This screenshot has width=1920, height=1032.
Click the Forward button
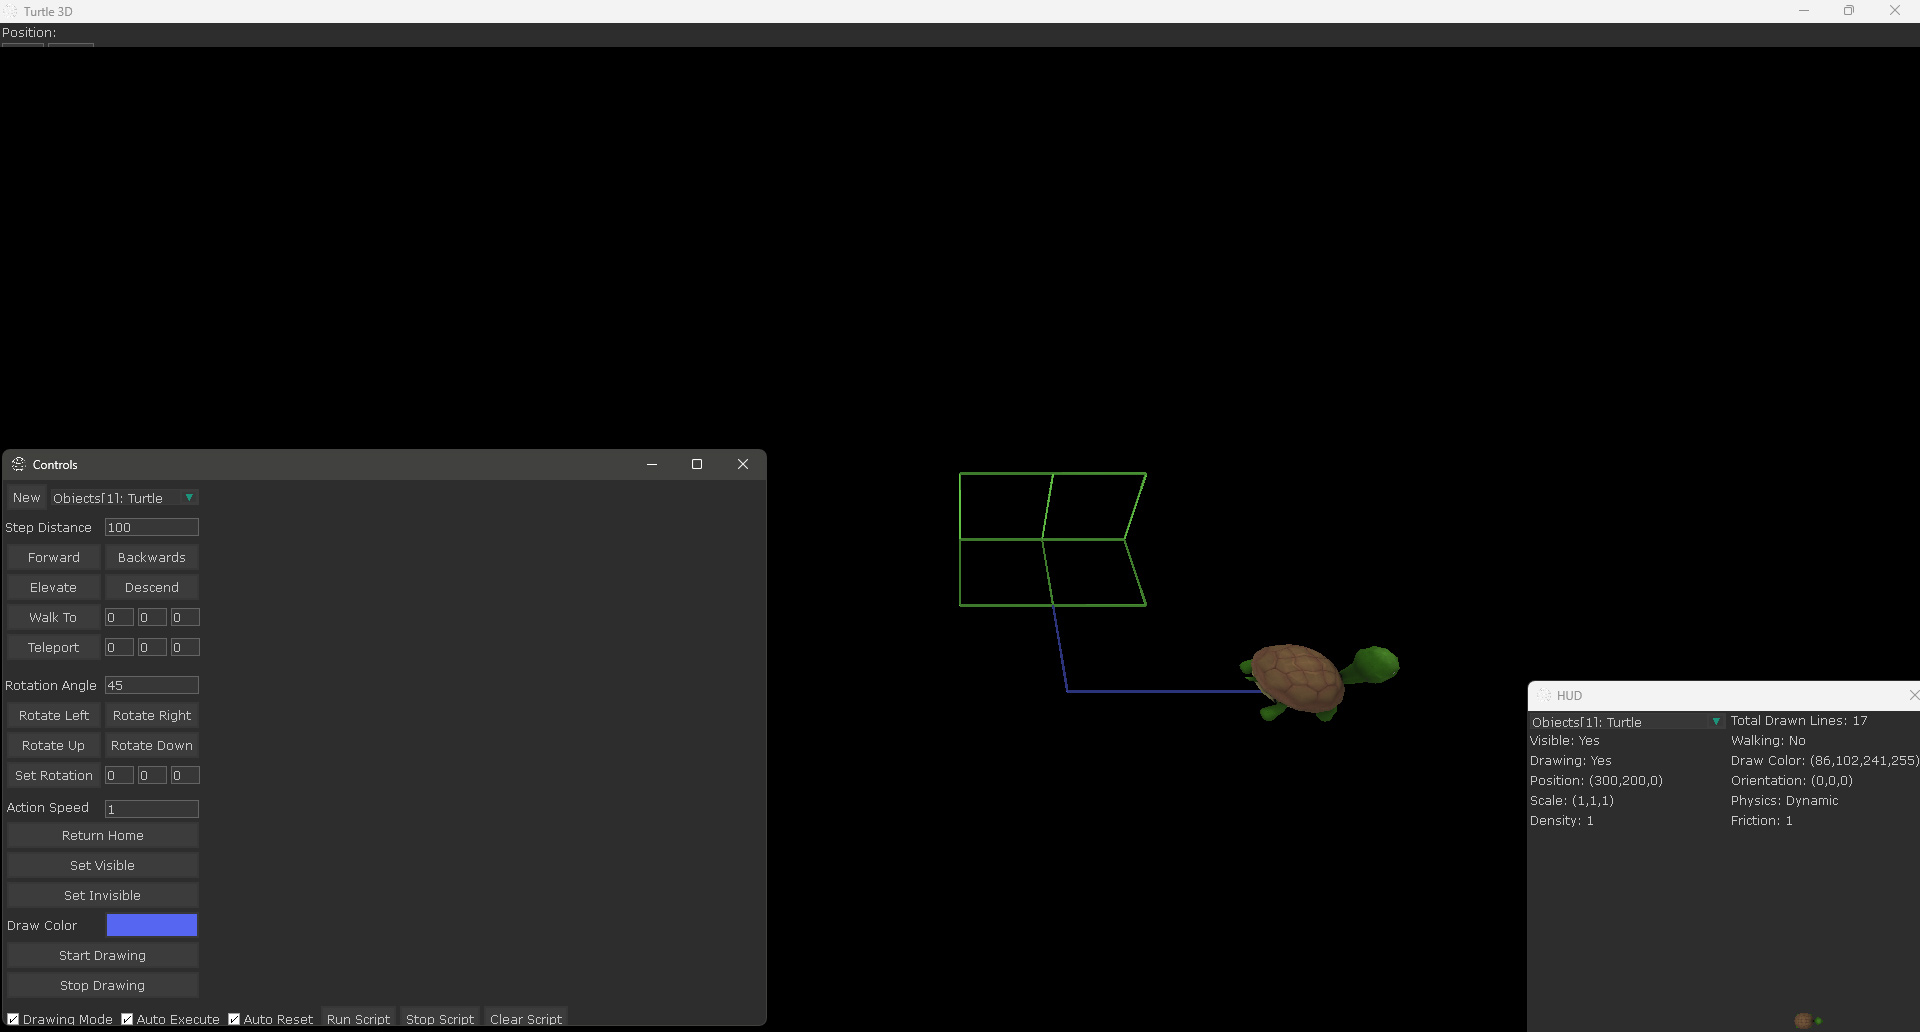tap(54, 558)
